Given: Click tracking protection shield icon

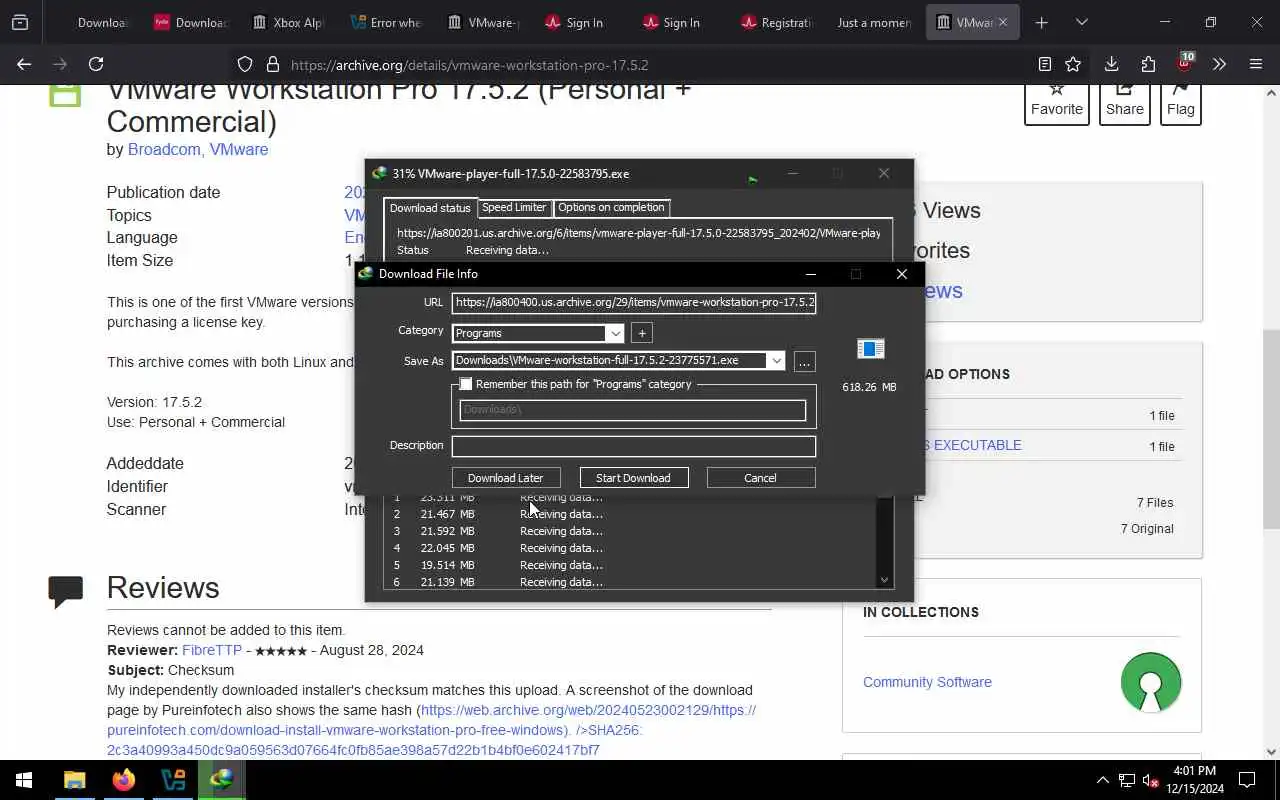Looking at the screenshot, I should pos(245,64).
